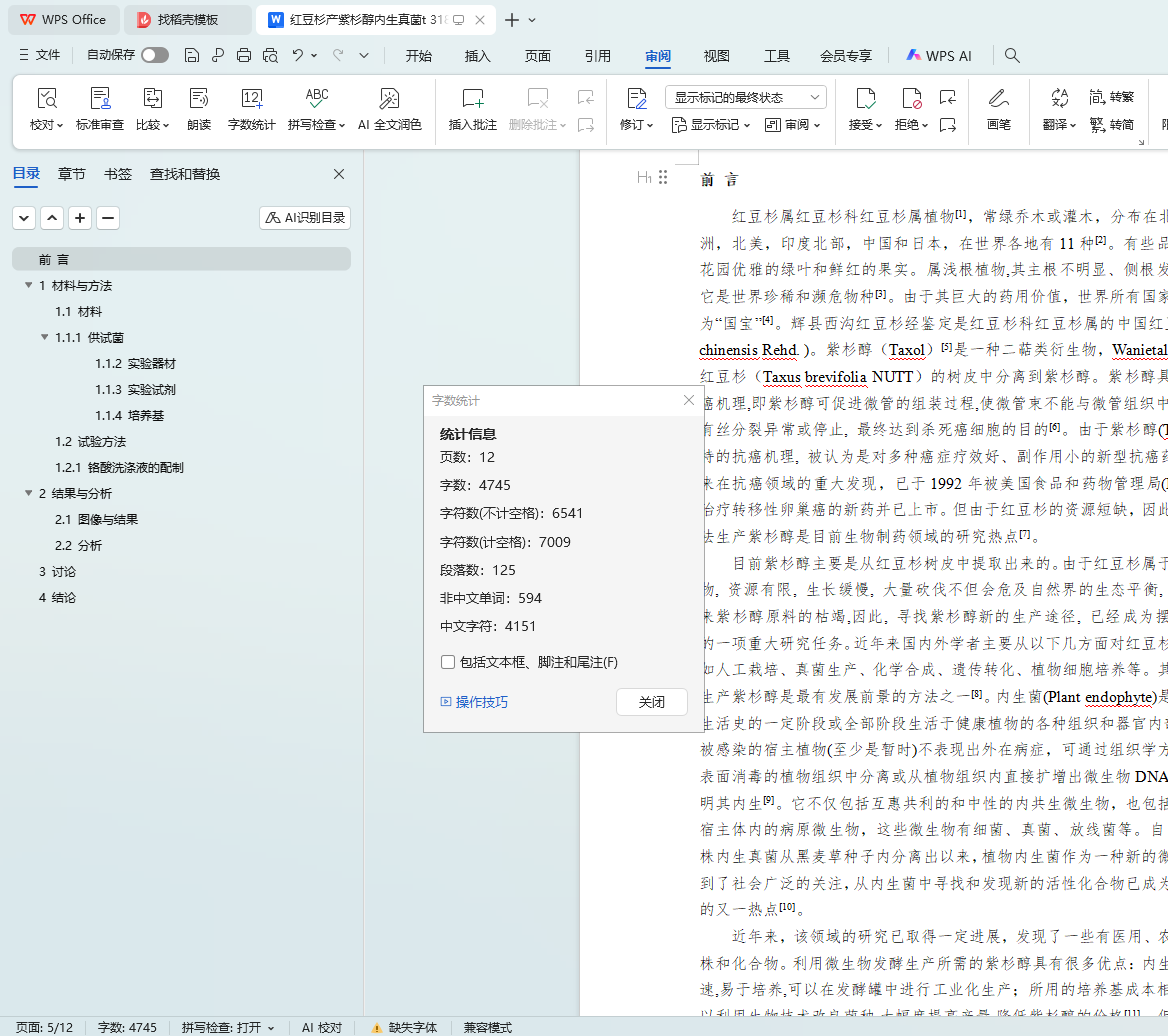Switch to the 找稻壳模板 tab
Viewport: 1168px width, 1036px height.
(188, 20)
